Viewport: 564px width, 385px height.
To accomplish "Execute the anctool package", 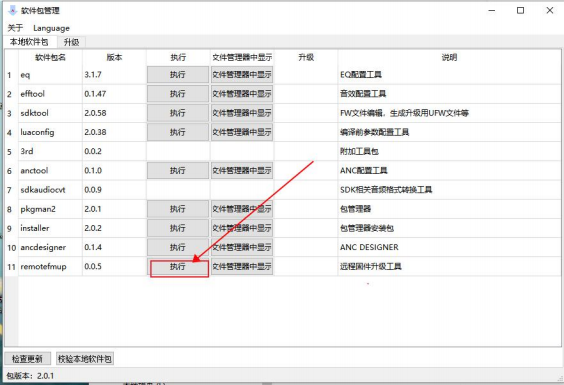I will click(178, 171).
